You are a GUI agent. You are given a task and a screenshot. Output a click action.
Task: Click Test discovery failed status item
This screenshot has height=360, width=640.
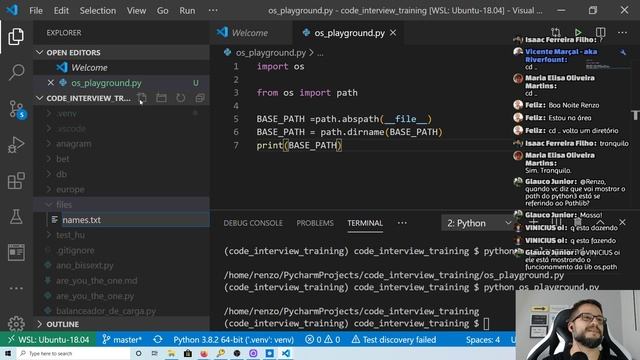pyautogui.click(x=394, y=340)
